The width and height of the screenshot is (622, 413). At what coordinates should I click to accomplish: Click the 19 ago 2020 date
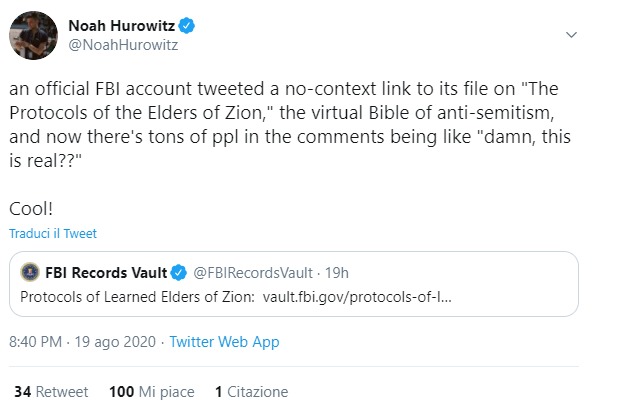(115, 342)
